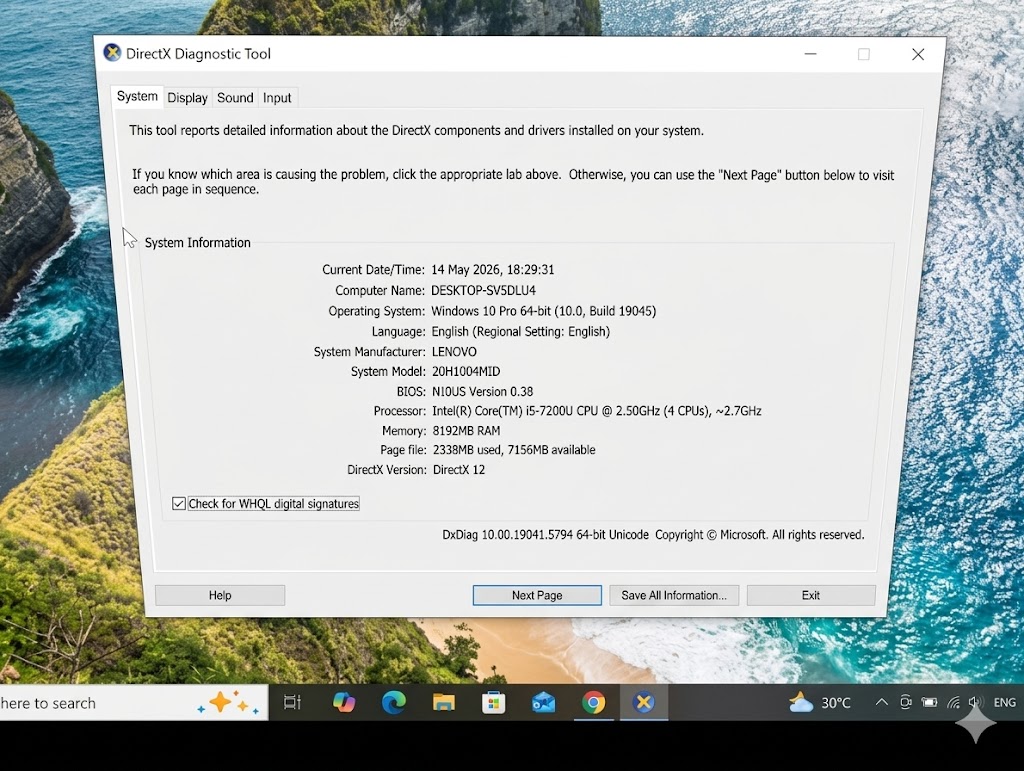Click the Windows 10 Pro operating system value
The width and height of the screenshot is (1024, 771).
point(543,311)
